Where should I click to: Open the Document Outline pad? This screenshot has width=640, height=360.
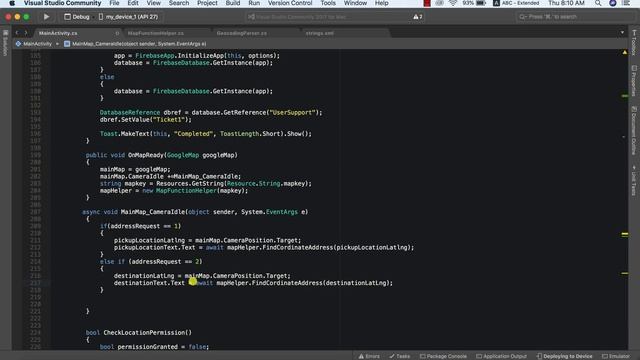pyautogui.click(x=634, y=131)
